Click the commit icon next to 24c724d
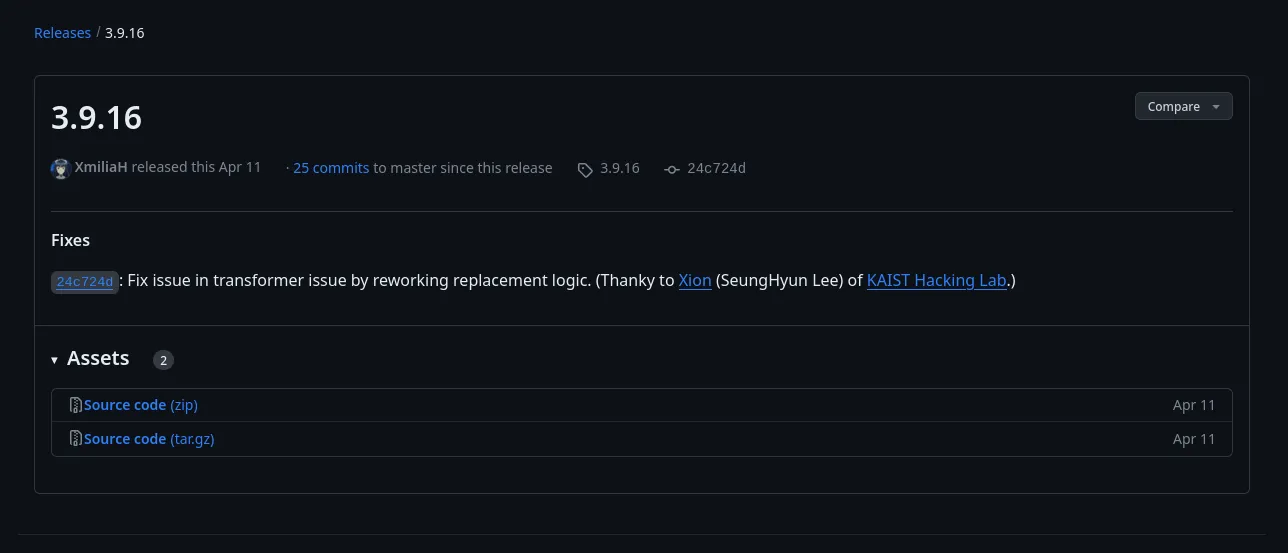The image size is (1288, 553). tap(672, 169)
